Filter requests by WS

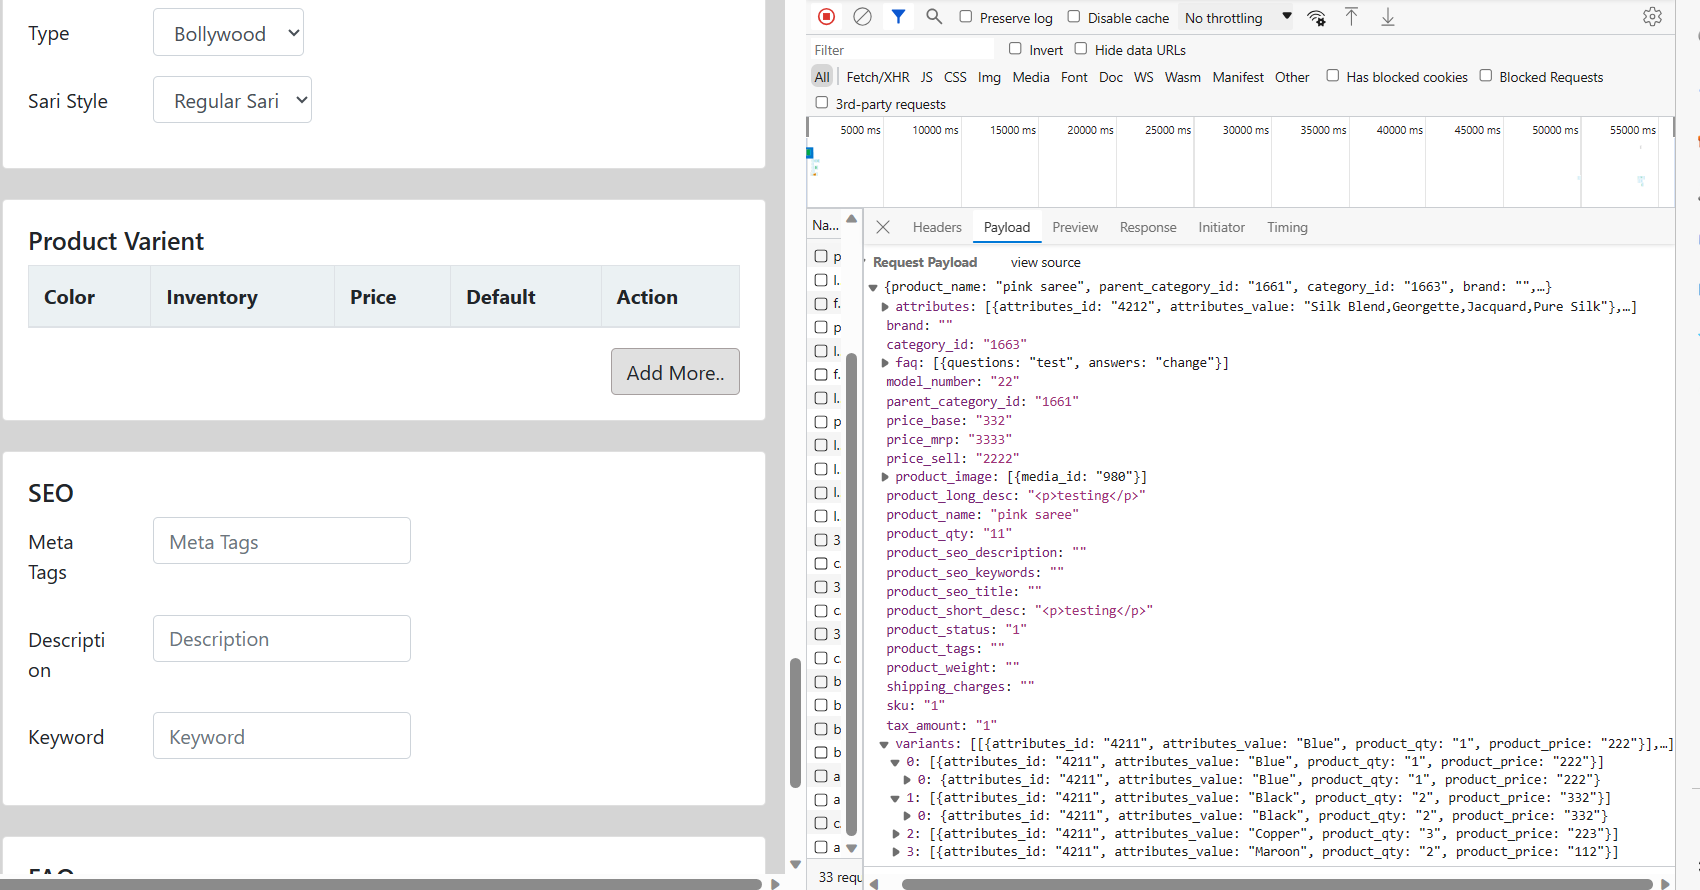[1144, 77]
